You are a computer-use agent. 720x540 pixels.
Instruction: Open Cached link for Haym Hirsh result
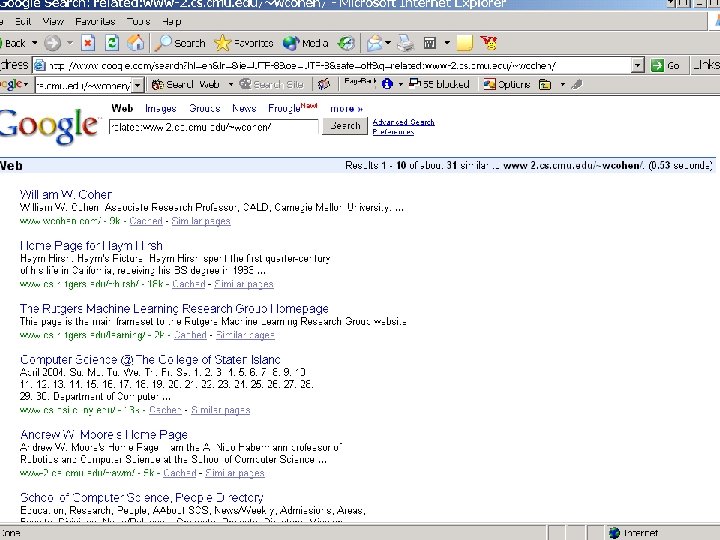pos(188,284)
